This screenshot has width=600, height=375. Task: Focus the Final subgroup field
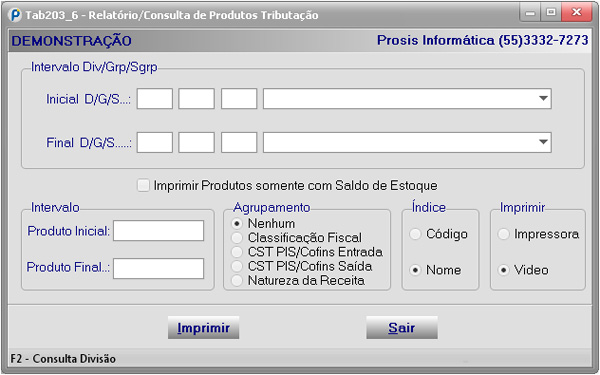239,142
